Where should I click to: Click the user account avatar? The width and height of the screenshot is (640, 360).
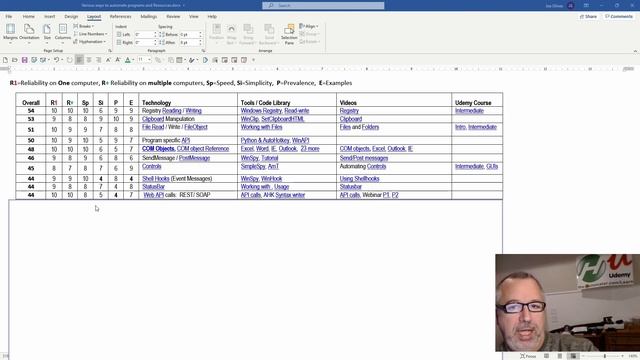click(x=571, y=5)
